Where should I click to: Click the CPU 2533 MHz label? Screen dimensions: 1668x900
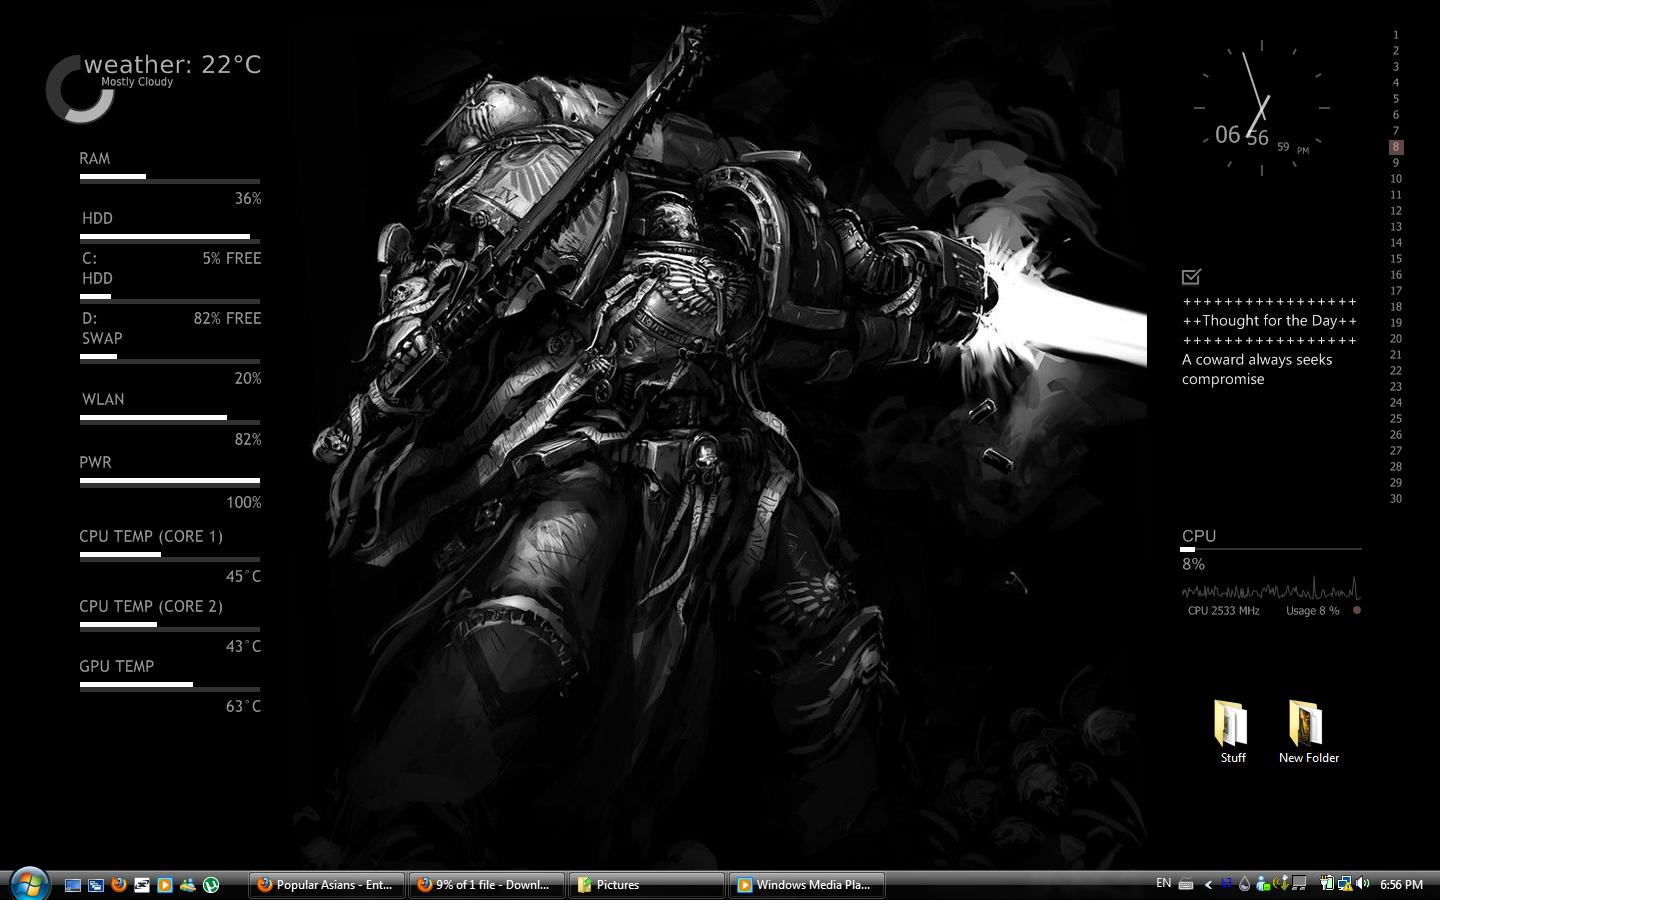pos(1223,611)
